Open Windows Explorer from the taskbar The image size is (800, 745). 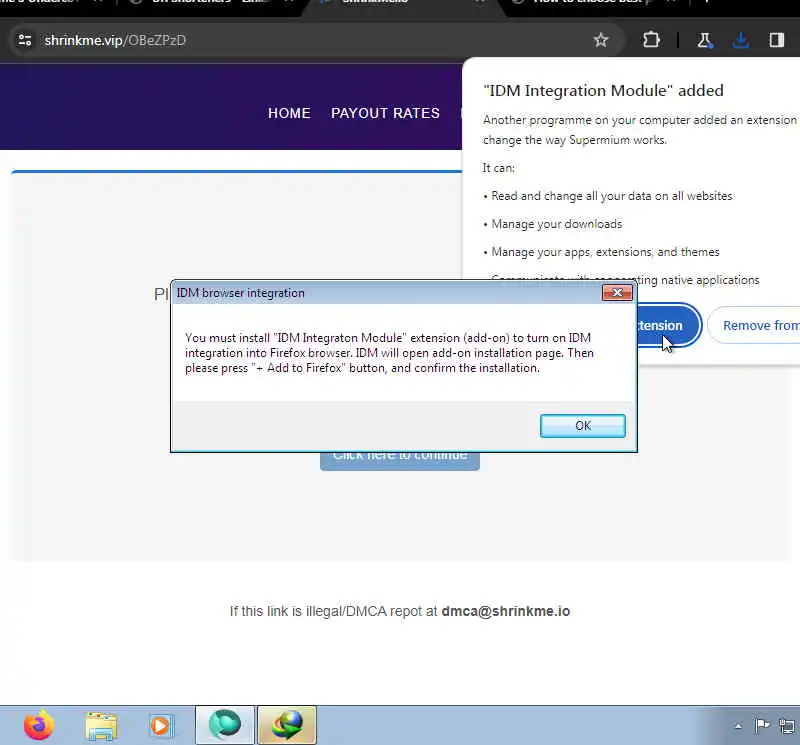pyautogui.click(x=101, y=726)
